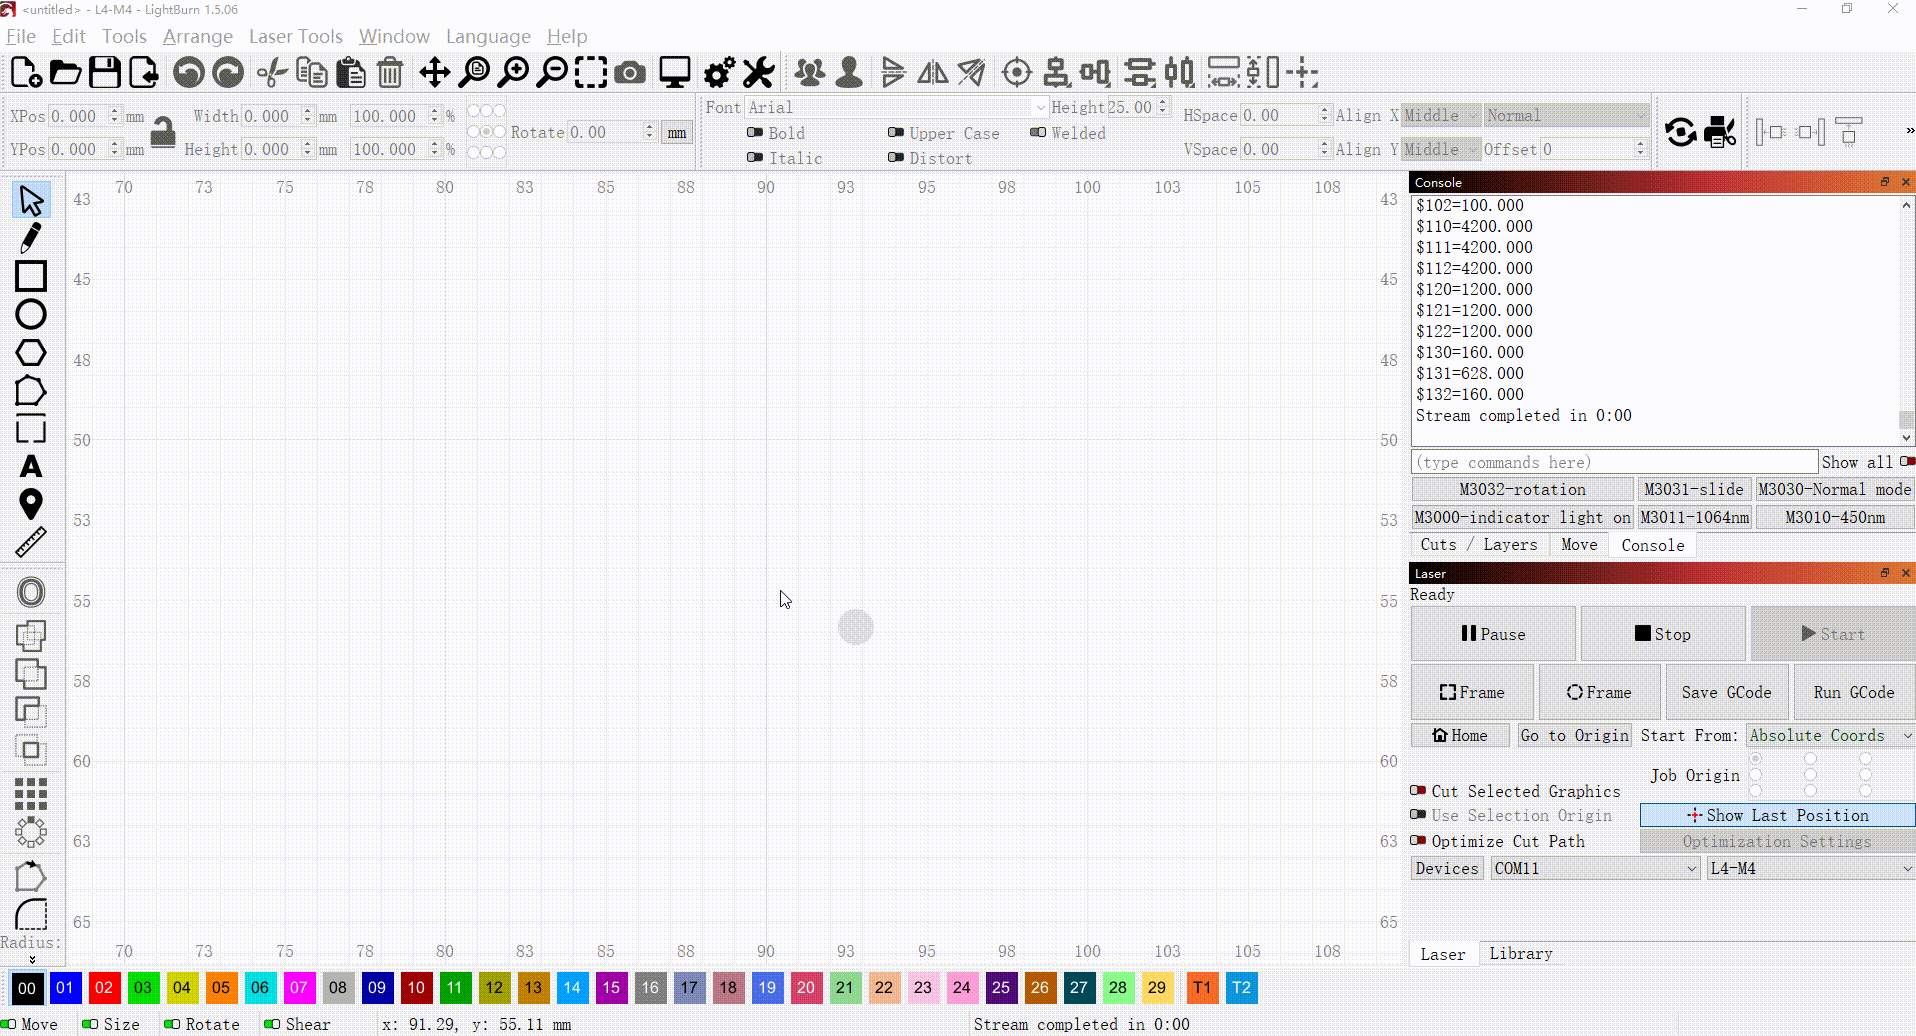
Task: Select the Draw Lines pencil tool
Action: [x=31, y=238]
